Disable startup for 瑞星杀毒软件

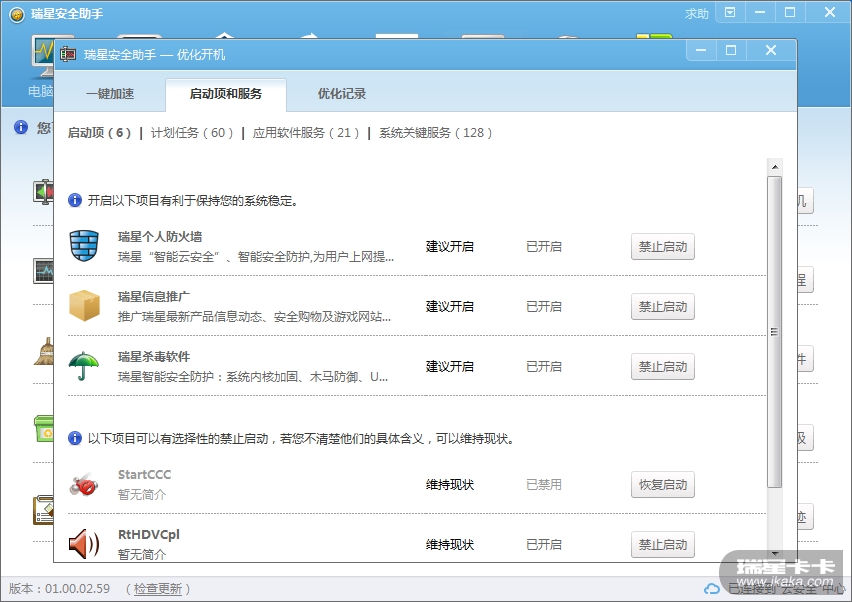click(662, 367)
